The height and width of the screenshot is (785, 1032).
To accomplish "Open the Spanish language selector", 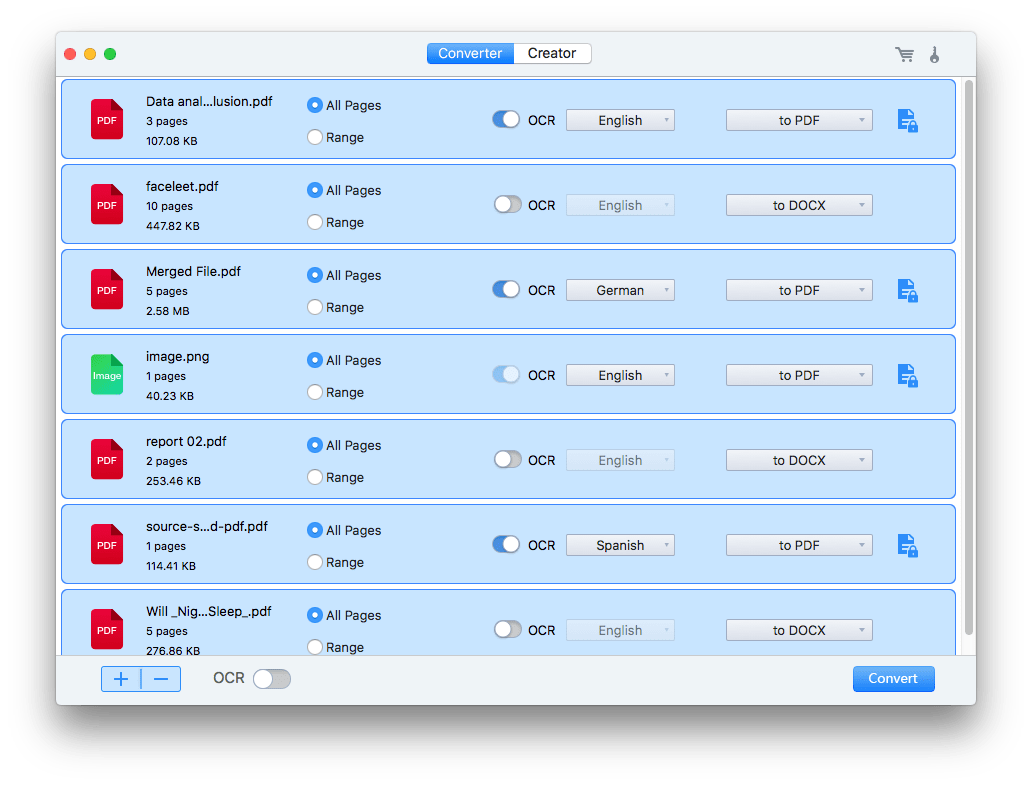I will [x=620, y=544].
